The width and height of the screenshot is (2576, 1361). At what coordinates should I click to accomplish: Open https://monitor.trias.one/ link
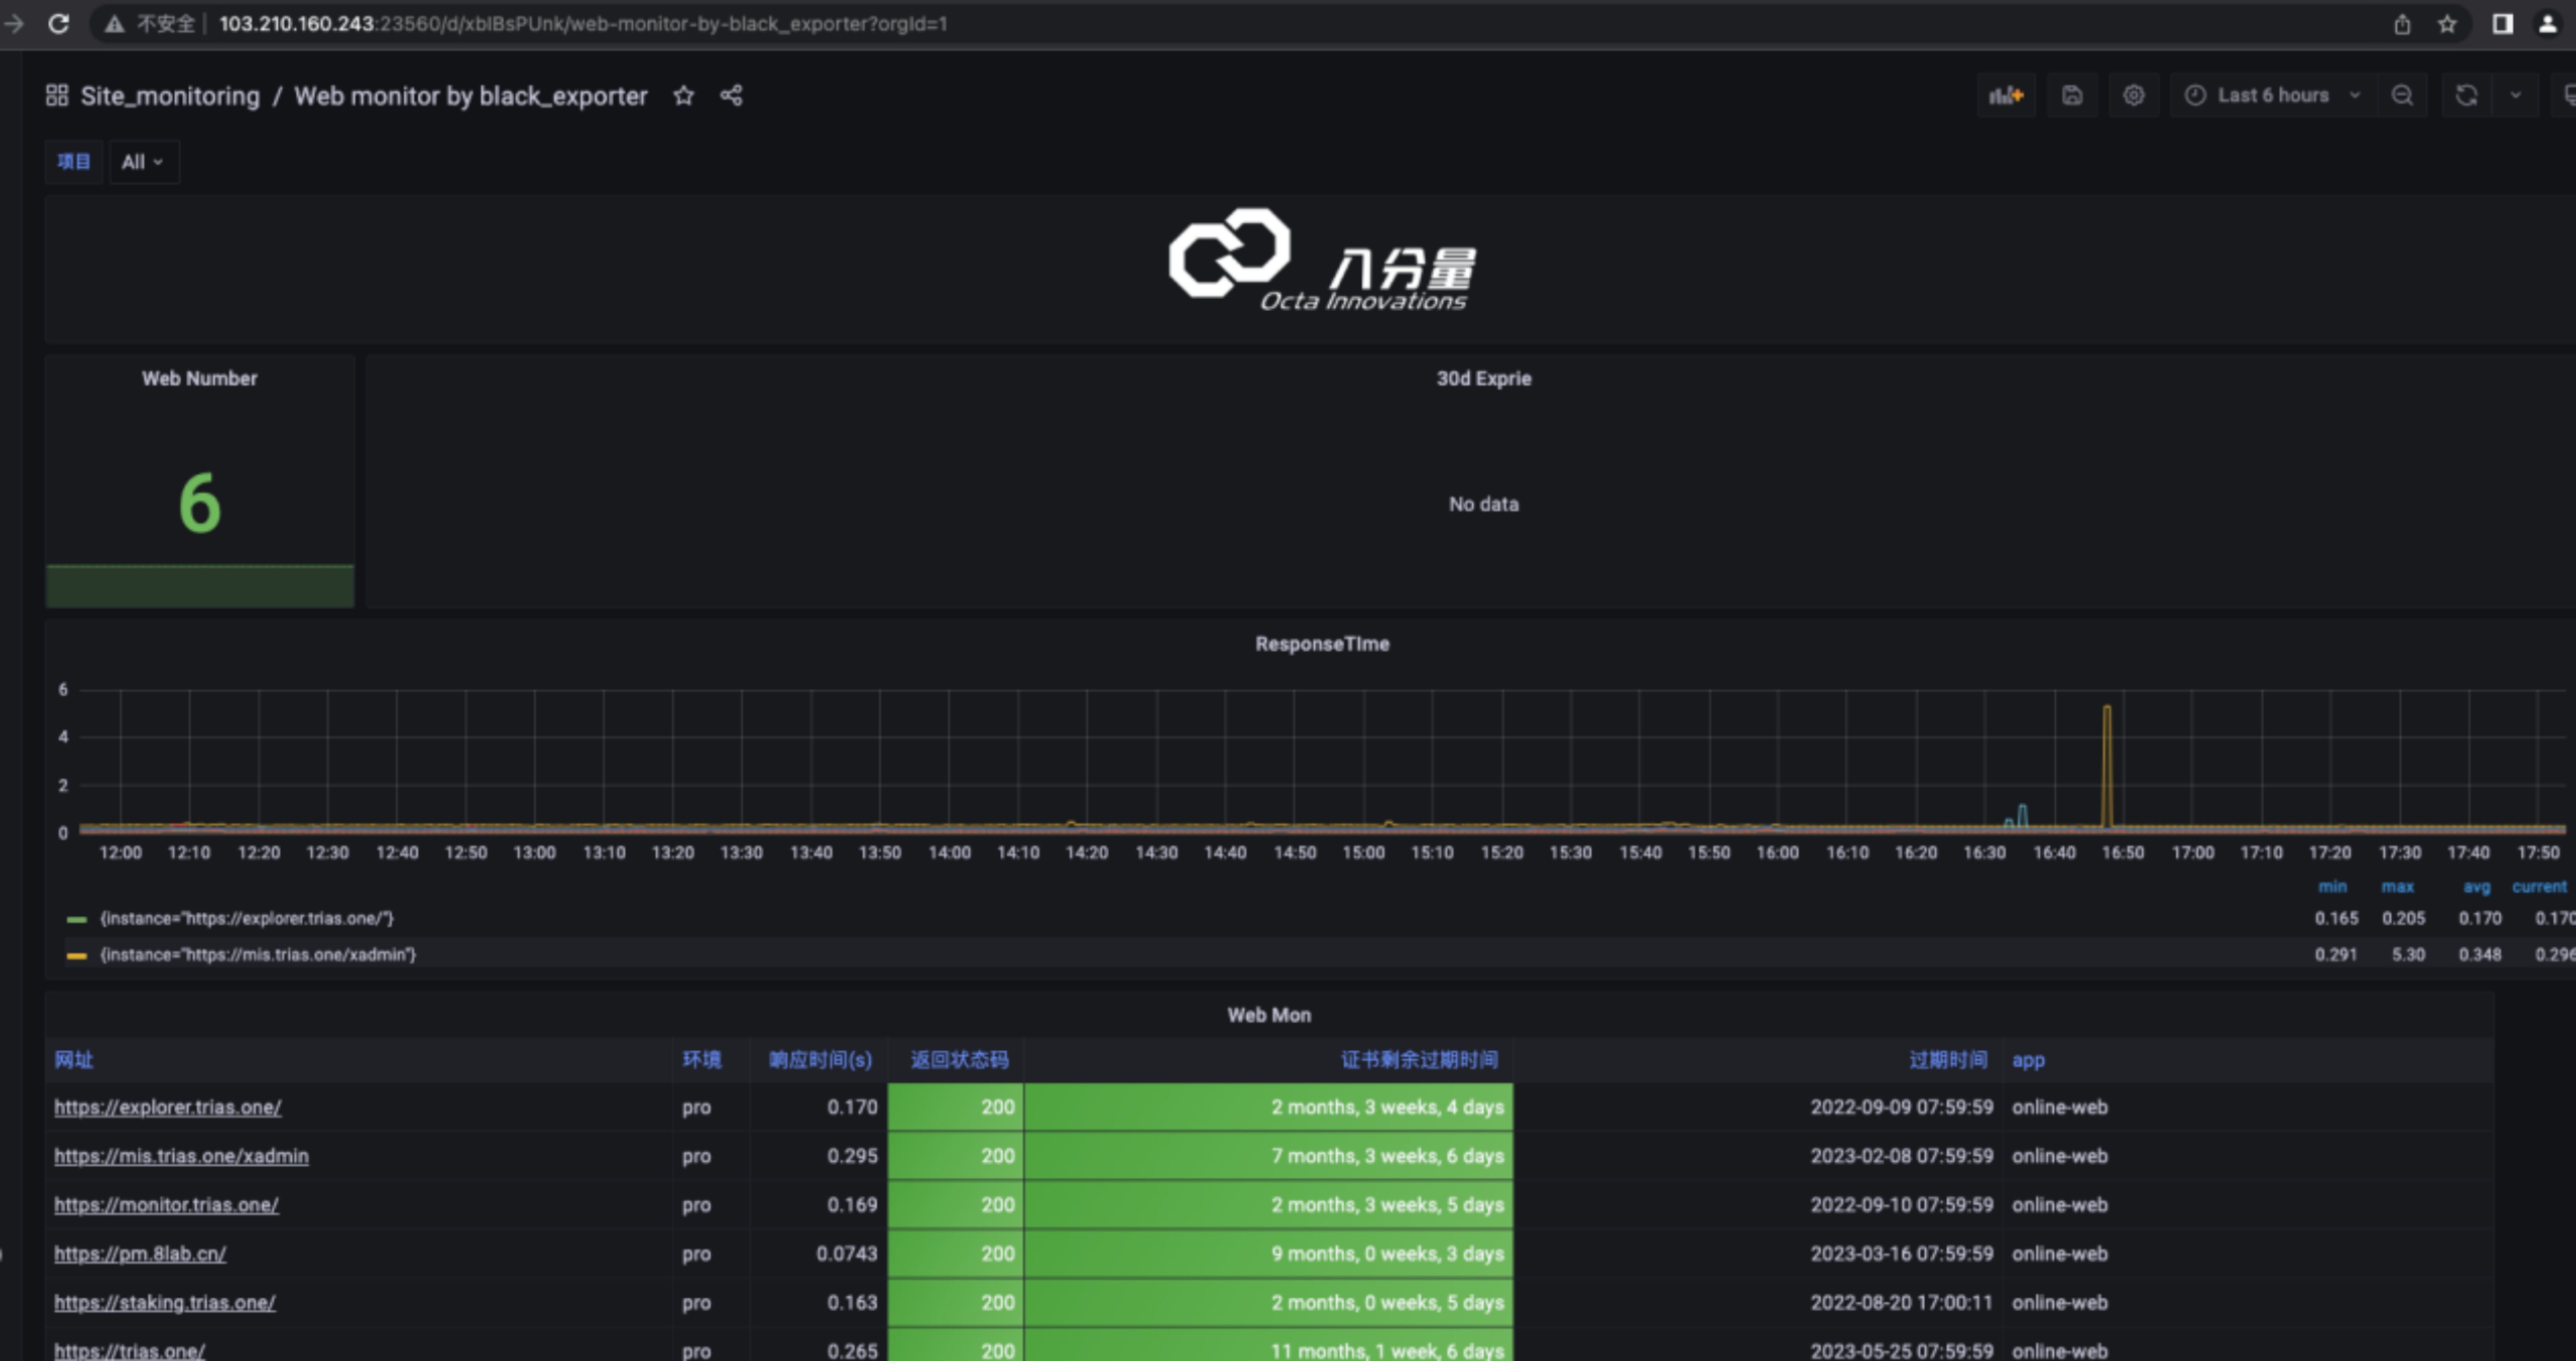click(166, 1205)
